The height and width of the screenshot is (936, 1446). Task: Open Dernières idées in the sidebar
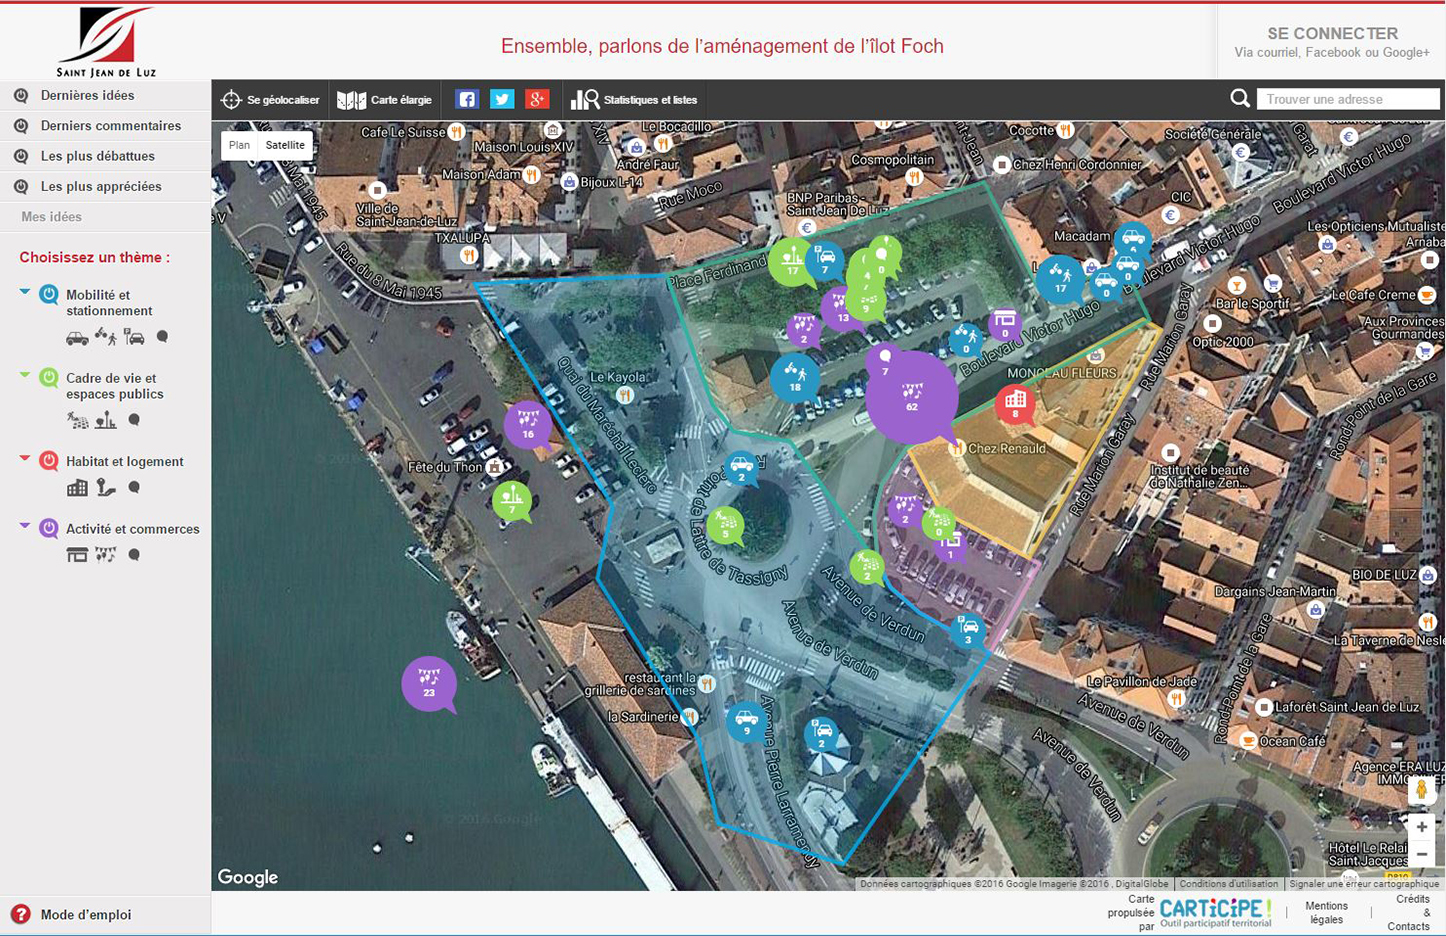(87, 96)
